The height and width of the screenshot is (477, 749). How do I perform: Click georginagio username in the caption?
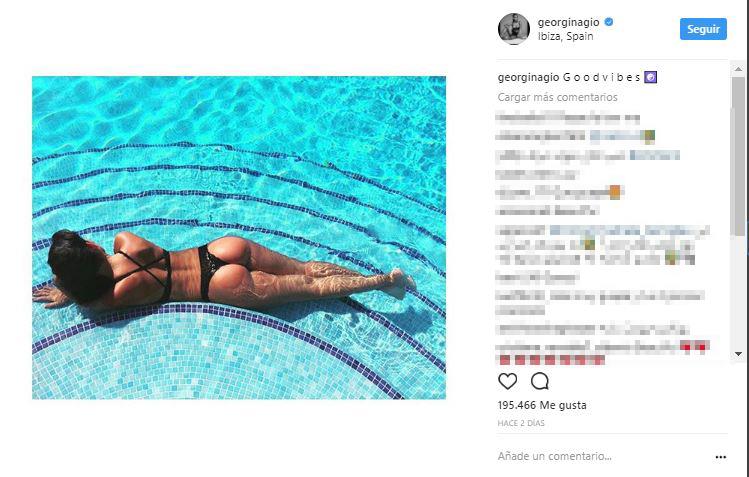(528, 77)
